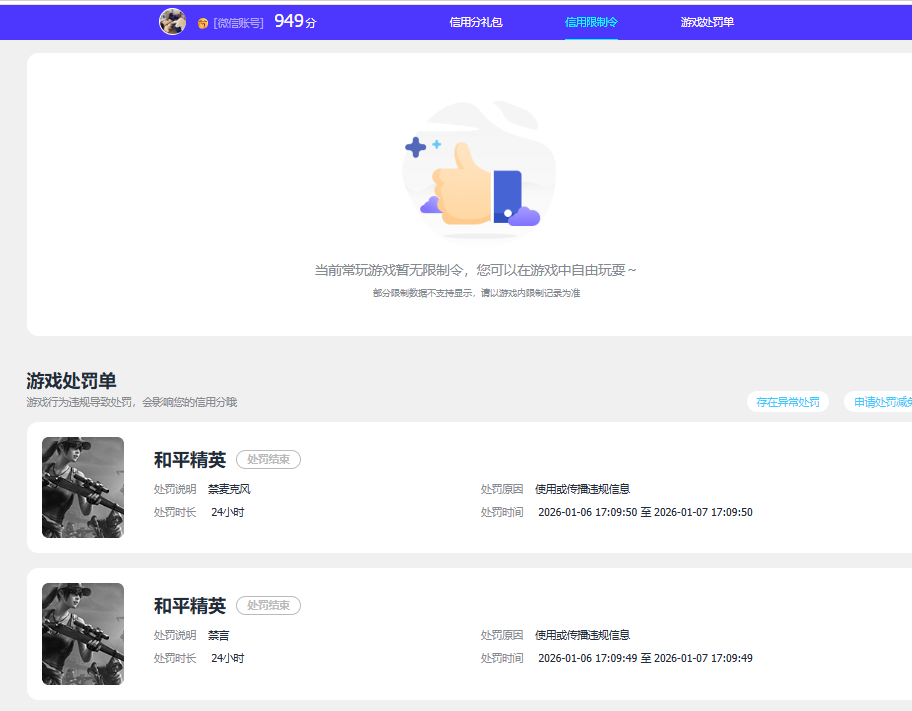The height and width of the screenshot is (711, 912).
Task: Click the 24小时 duration on the 禁言 card
Action: (227, 659)
